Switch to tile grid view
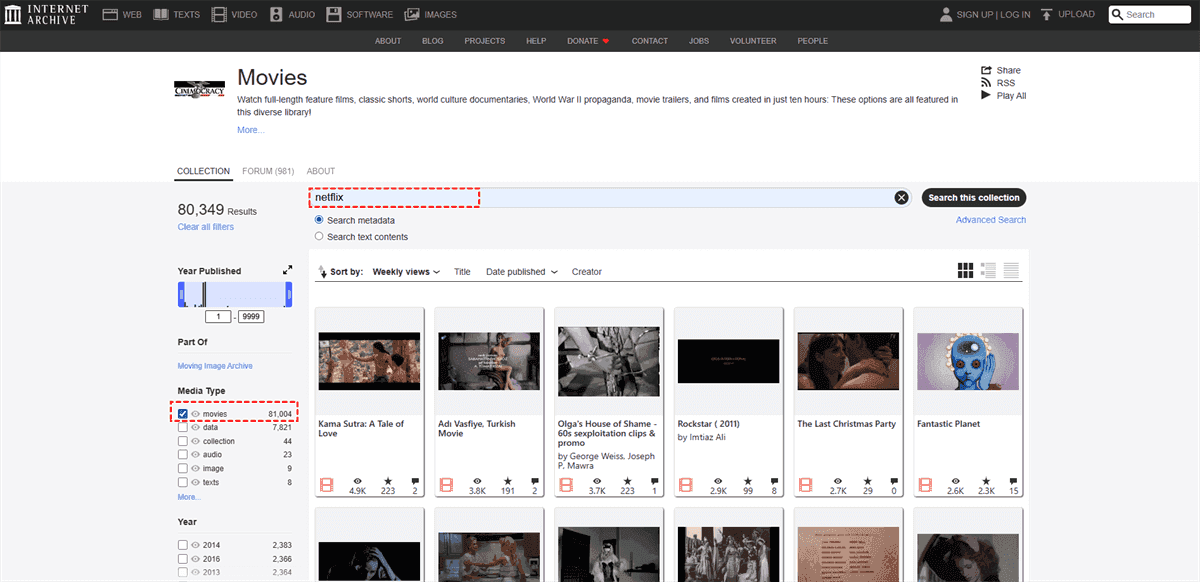The image size is (1200, 582). pos(965,271)
